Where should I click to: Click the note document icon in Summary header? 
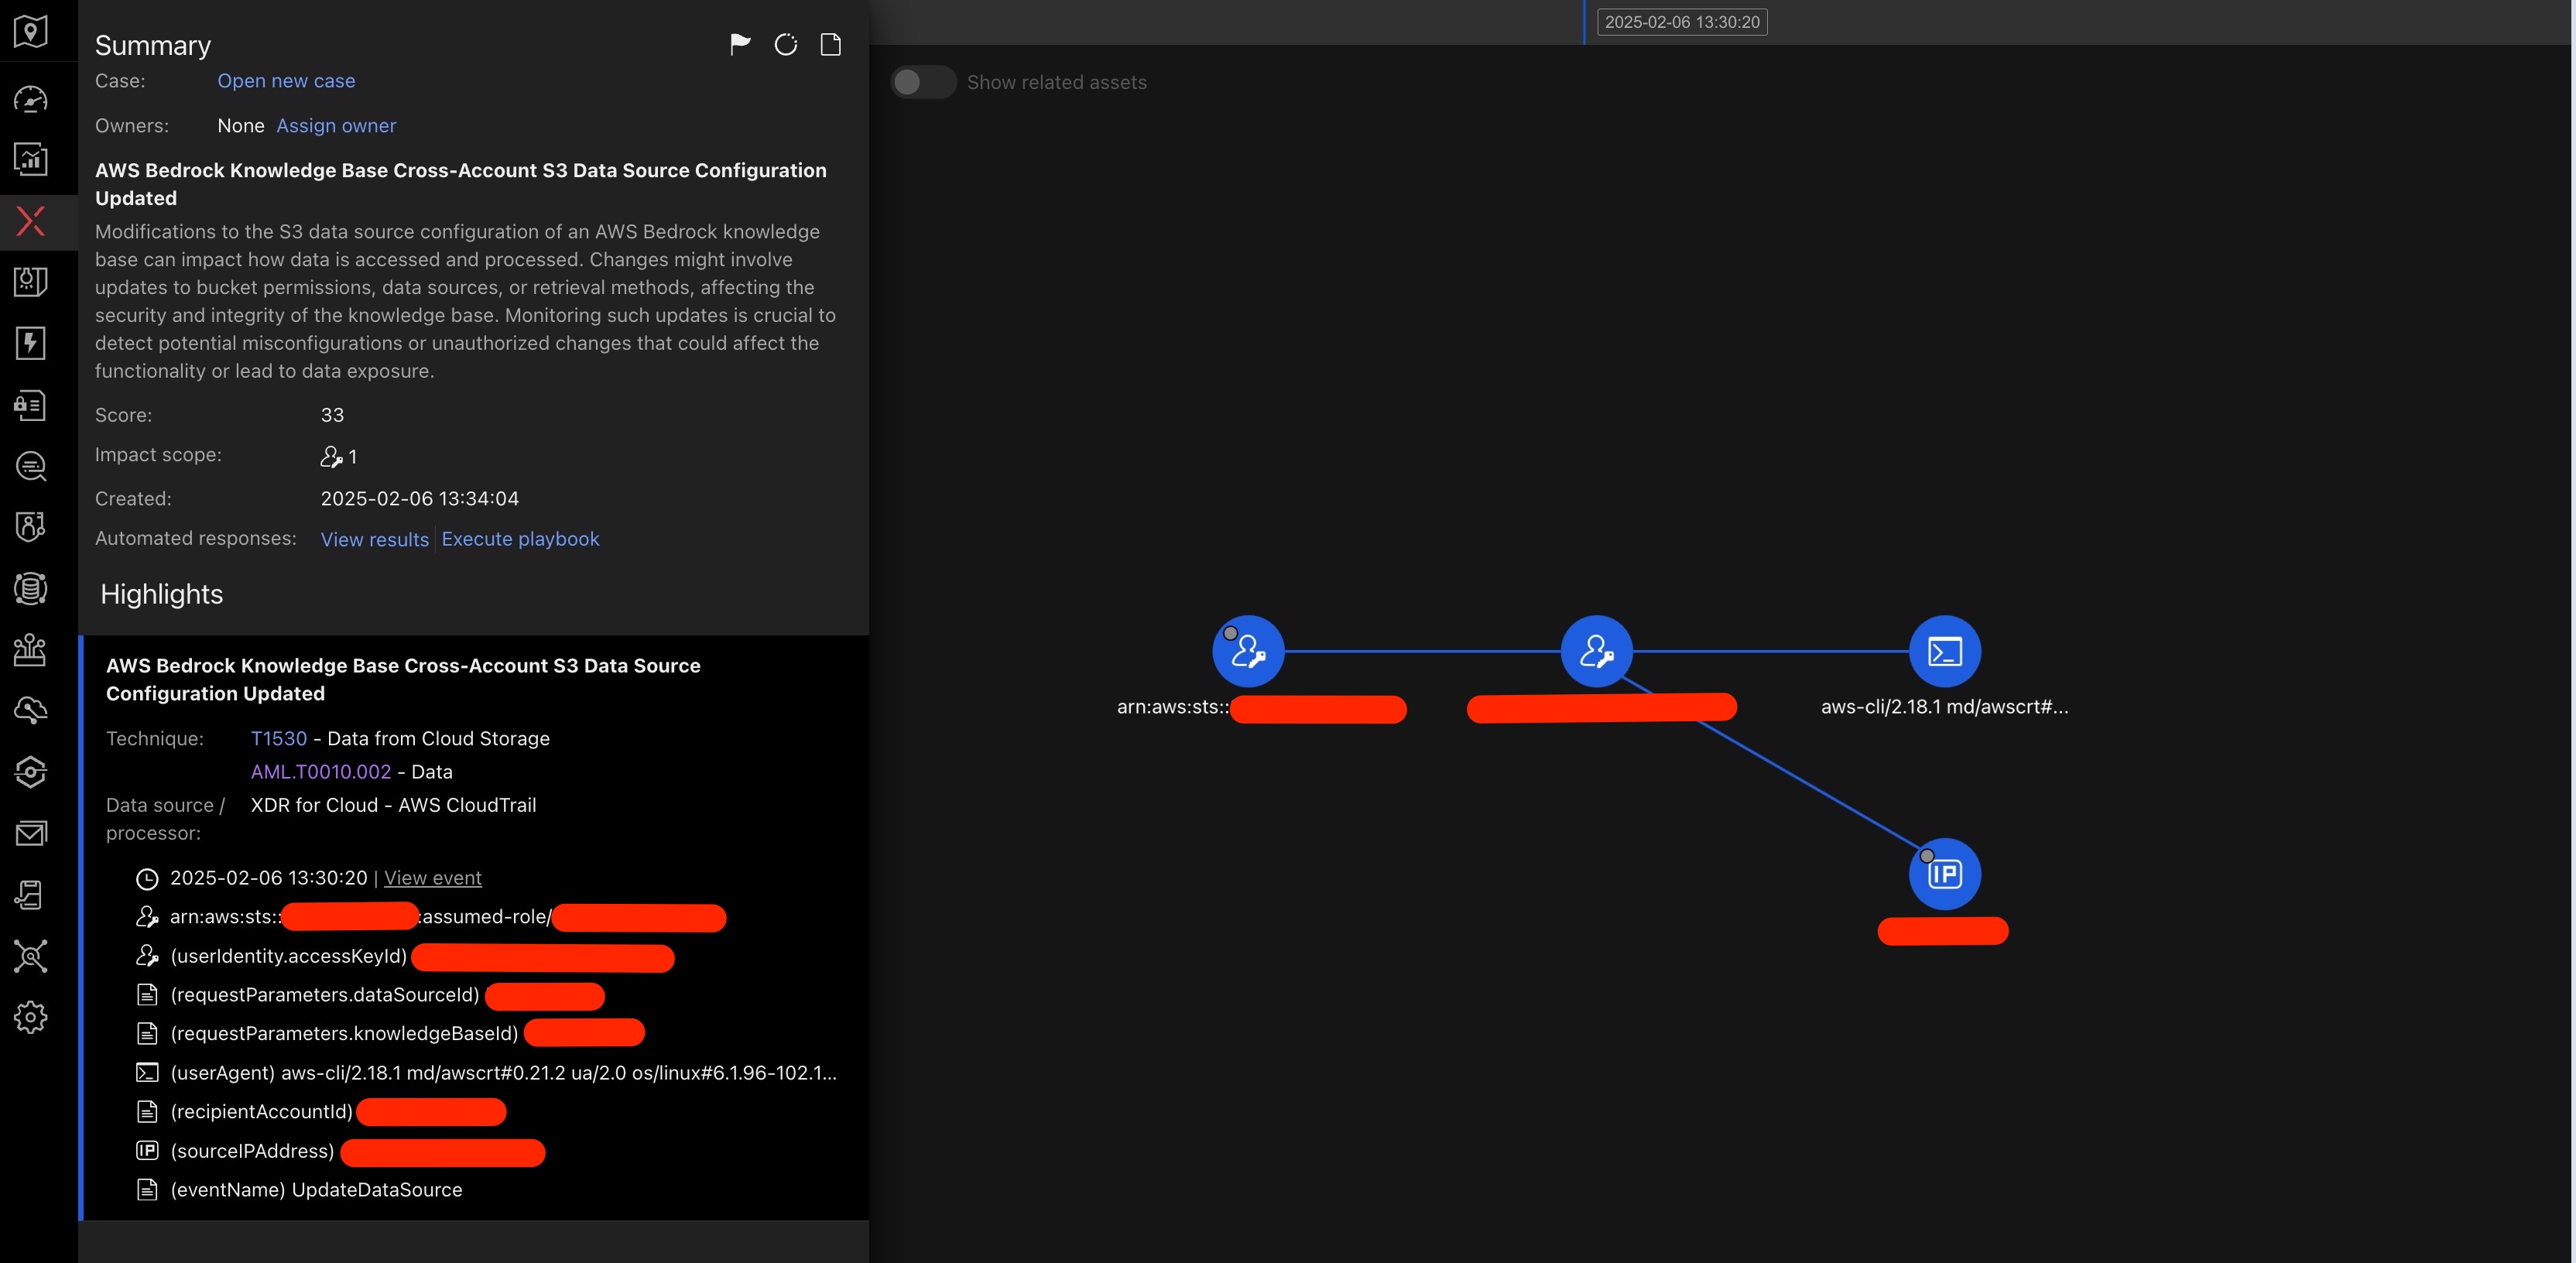click(830, 44)
